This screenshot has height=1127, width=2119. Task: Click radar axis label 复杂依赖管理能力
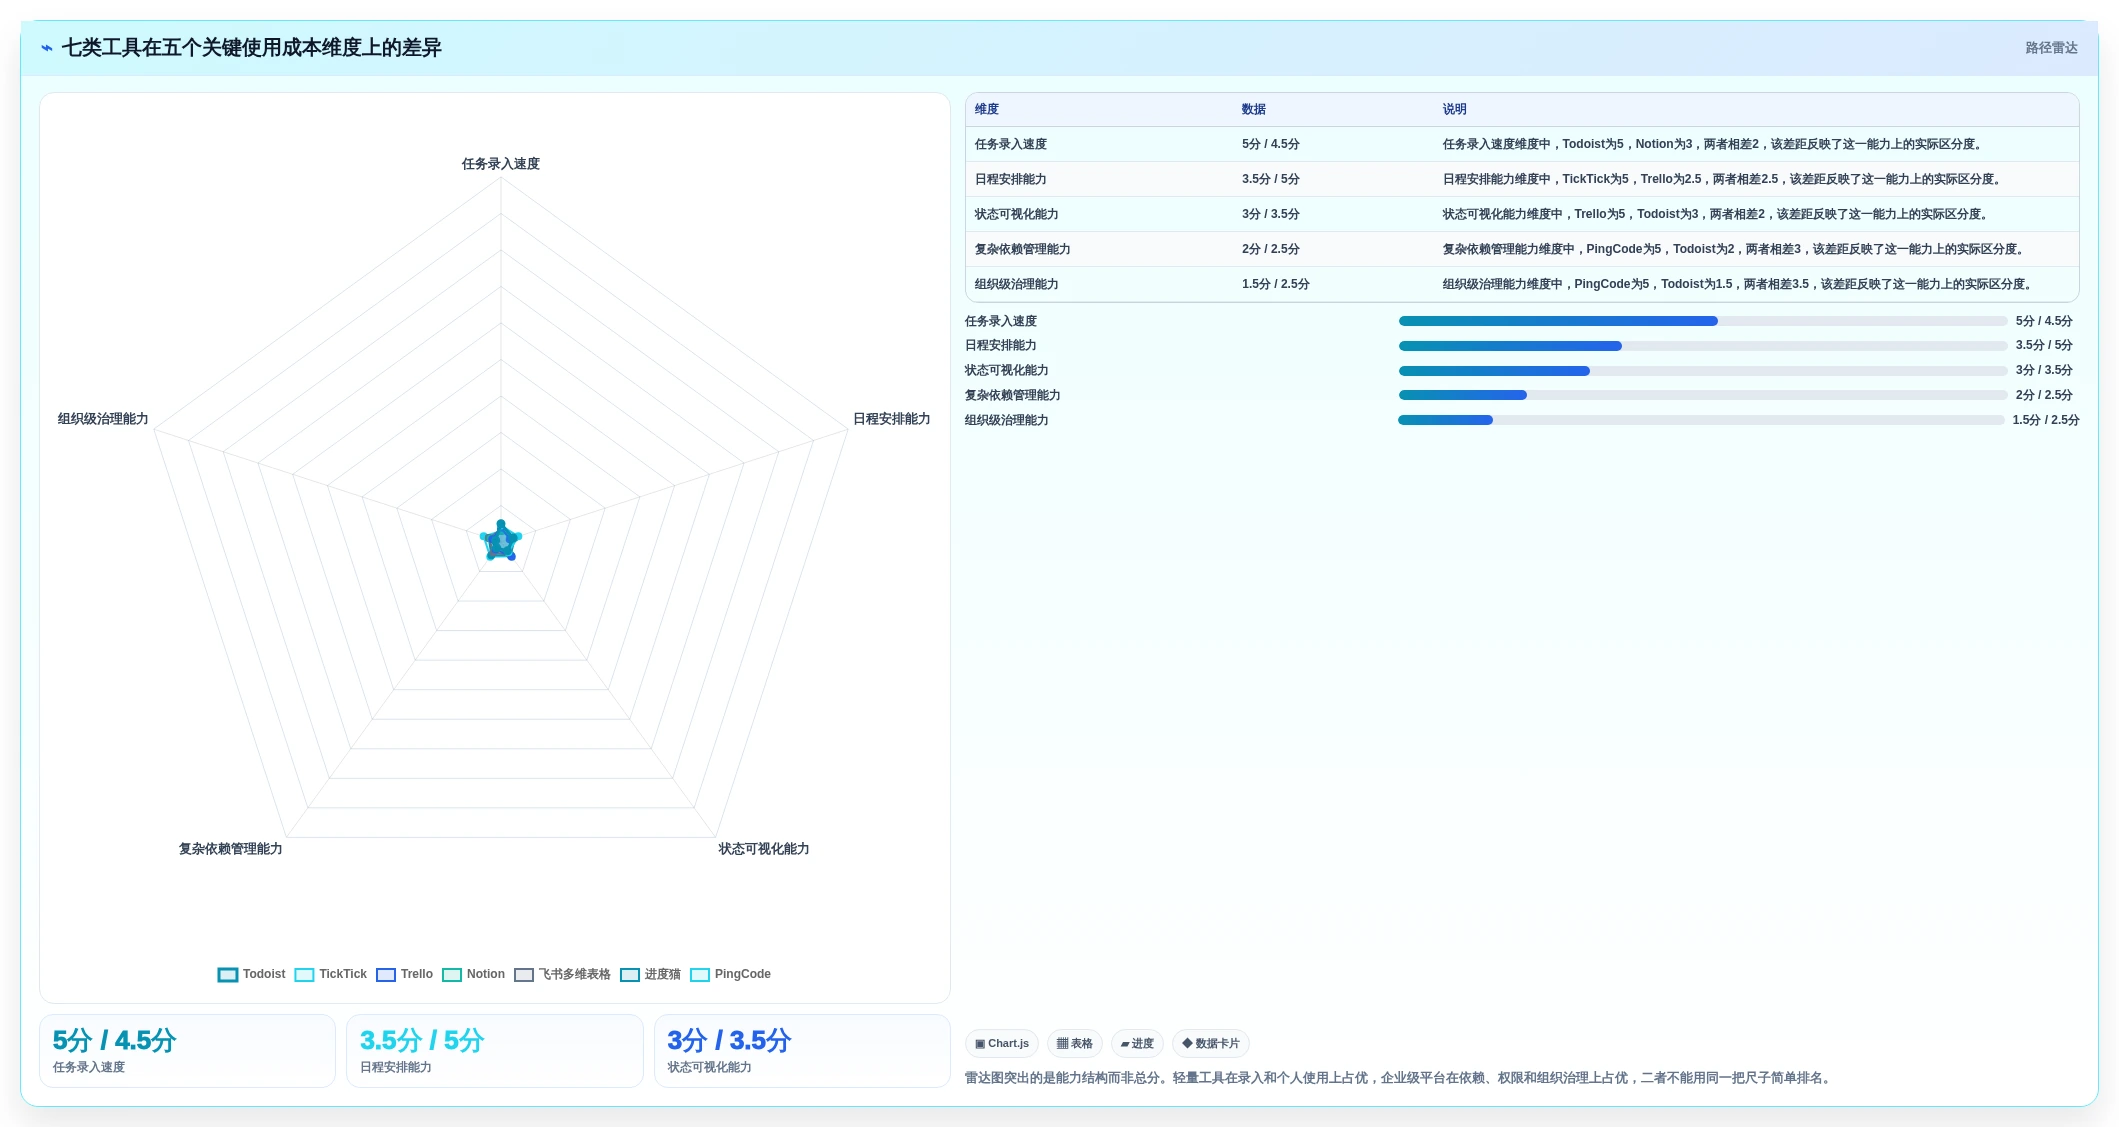[231, 849]
